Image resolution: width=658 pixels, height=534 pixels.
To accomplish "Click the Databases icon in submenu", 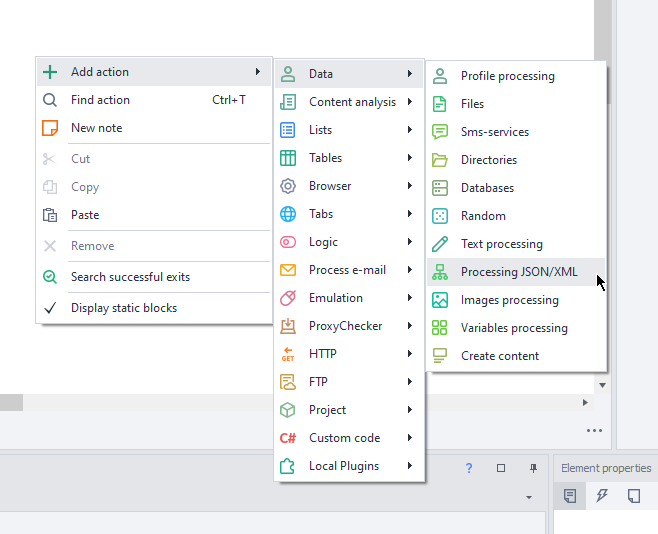I will [440, 188].
